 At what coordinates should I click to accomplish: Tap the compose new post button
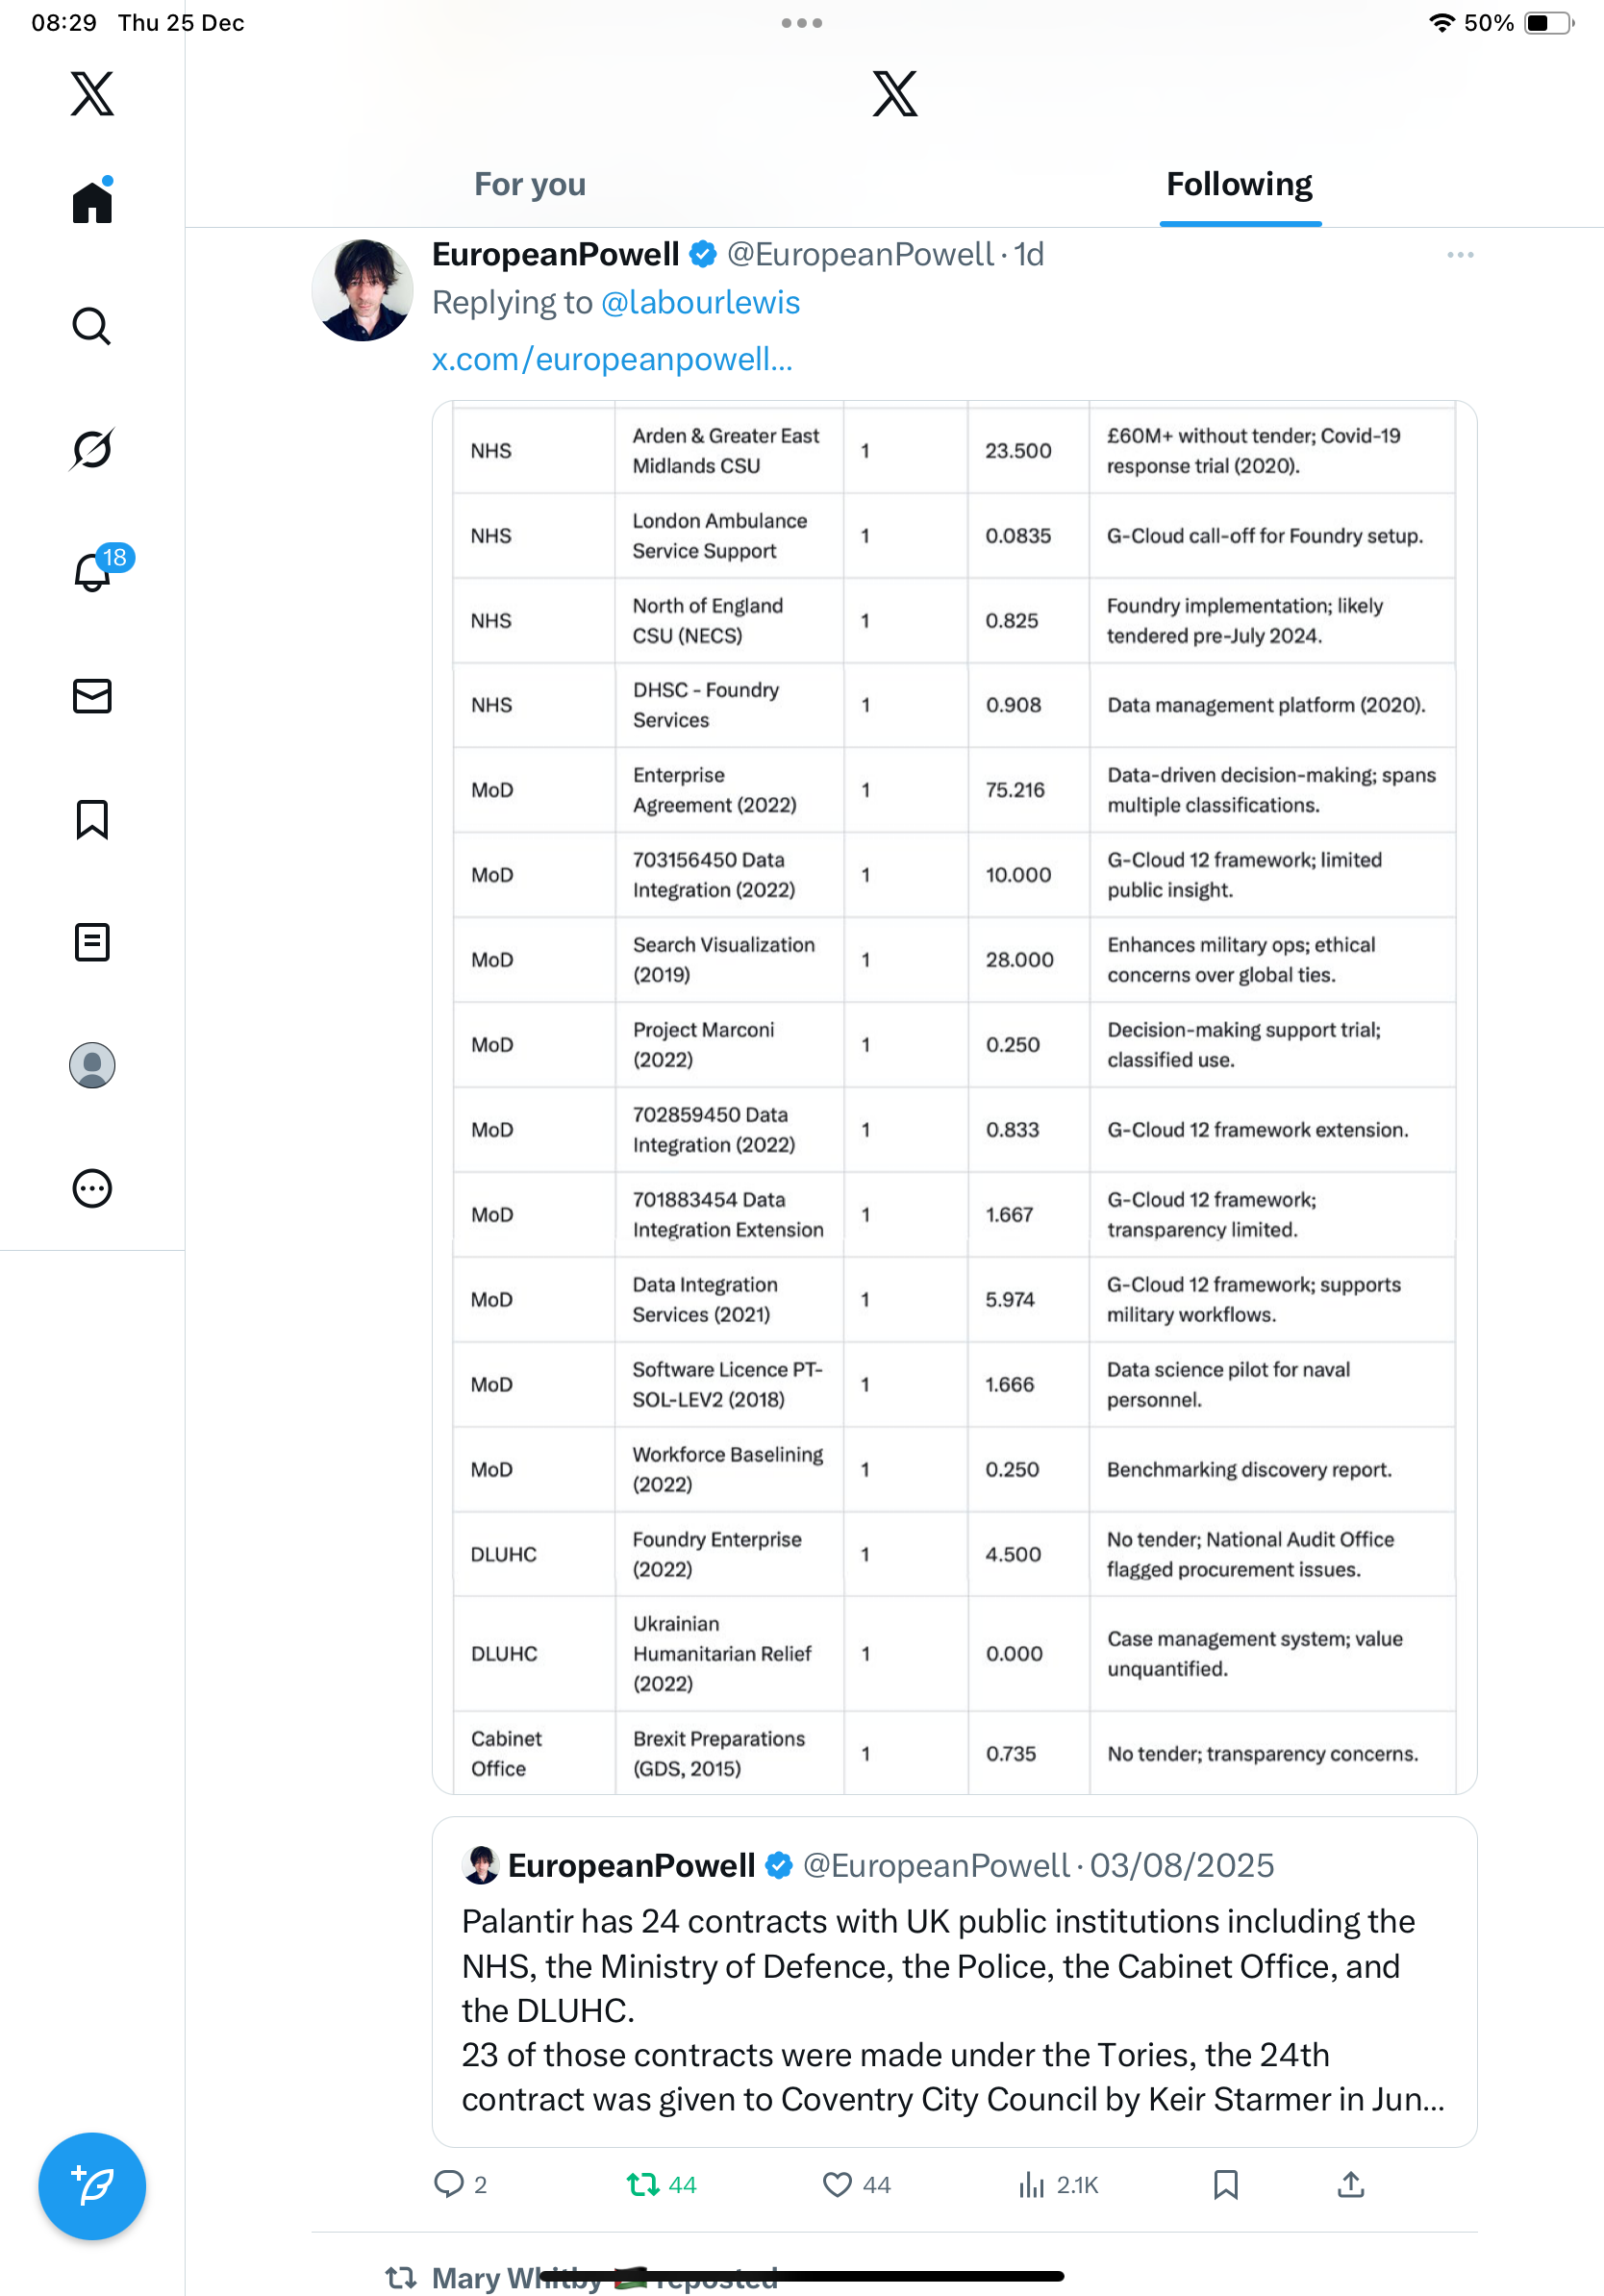pyautogui.click(x=92, y=2186)
